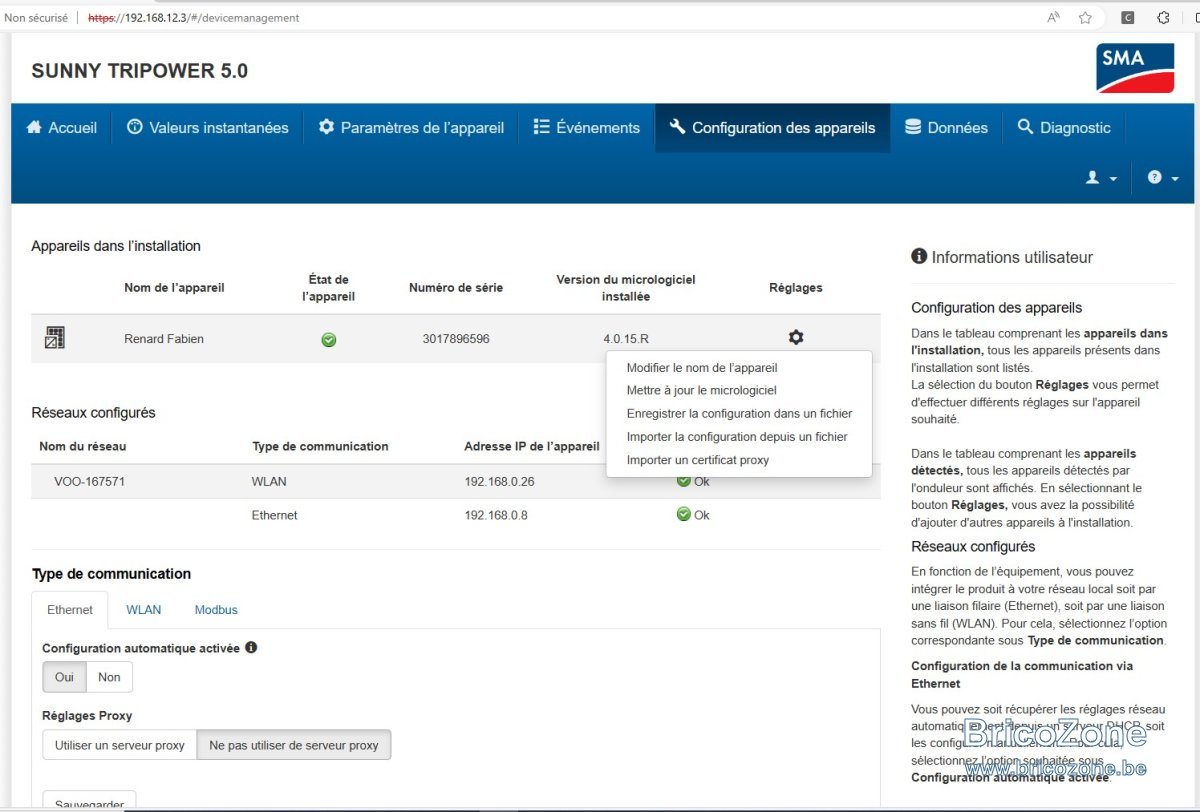Screen dimensions: 1200x812
Task: Click the Numéro de série column header
Action: pyautogui.click(x=456, y=288)
